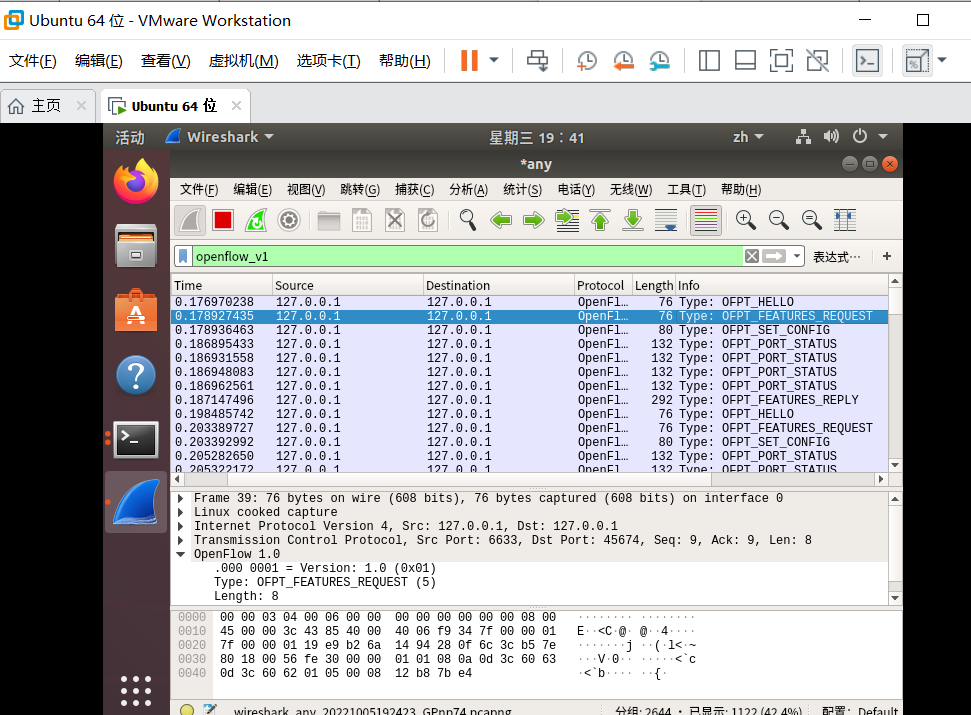
Task: Go forward to next packet arrow
Action: point(533,220)
